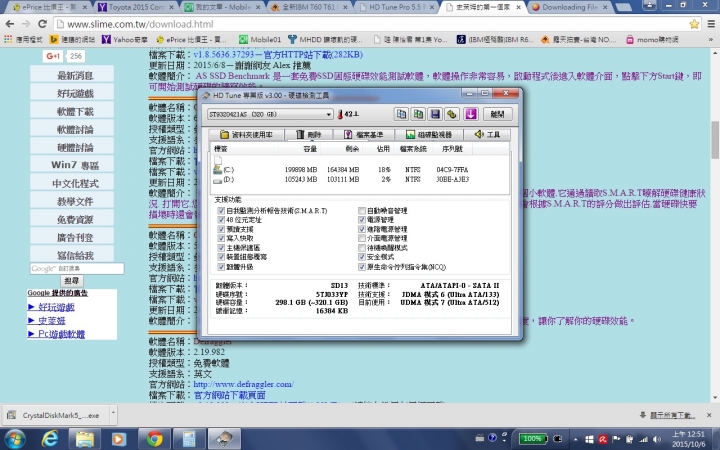Screen dimensions: 720x450
Task: Toggle the 48 位元定址 checkbox
Action: (x=221, y=220)
